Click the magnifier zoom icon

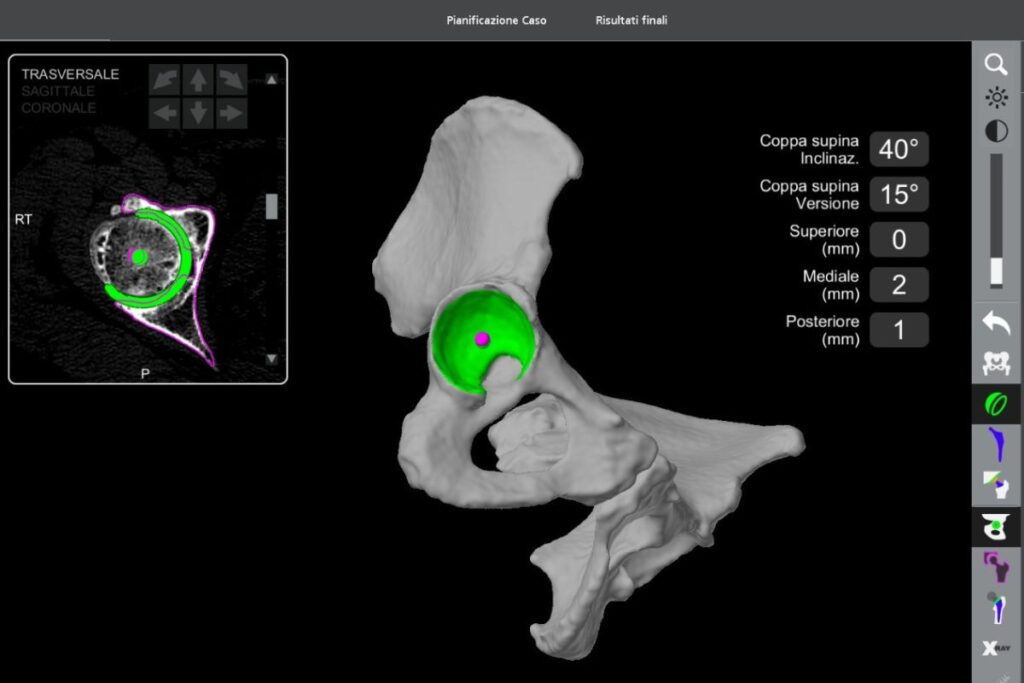click(x=996, y=65)
